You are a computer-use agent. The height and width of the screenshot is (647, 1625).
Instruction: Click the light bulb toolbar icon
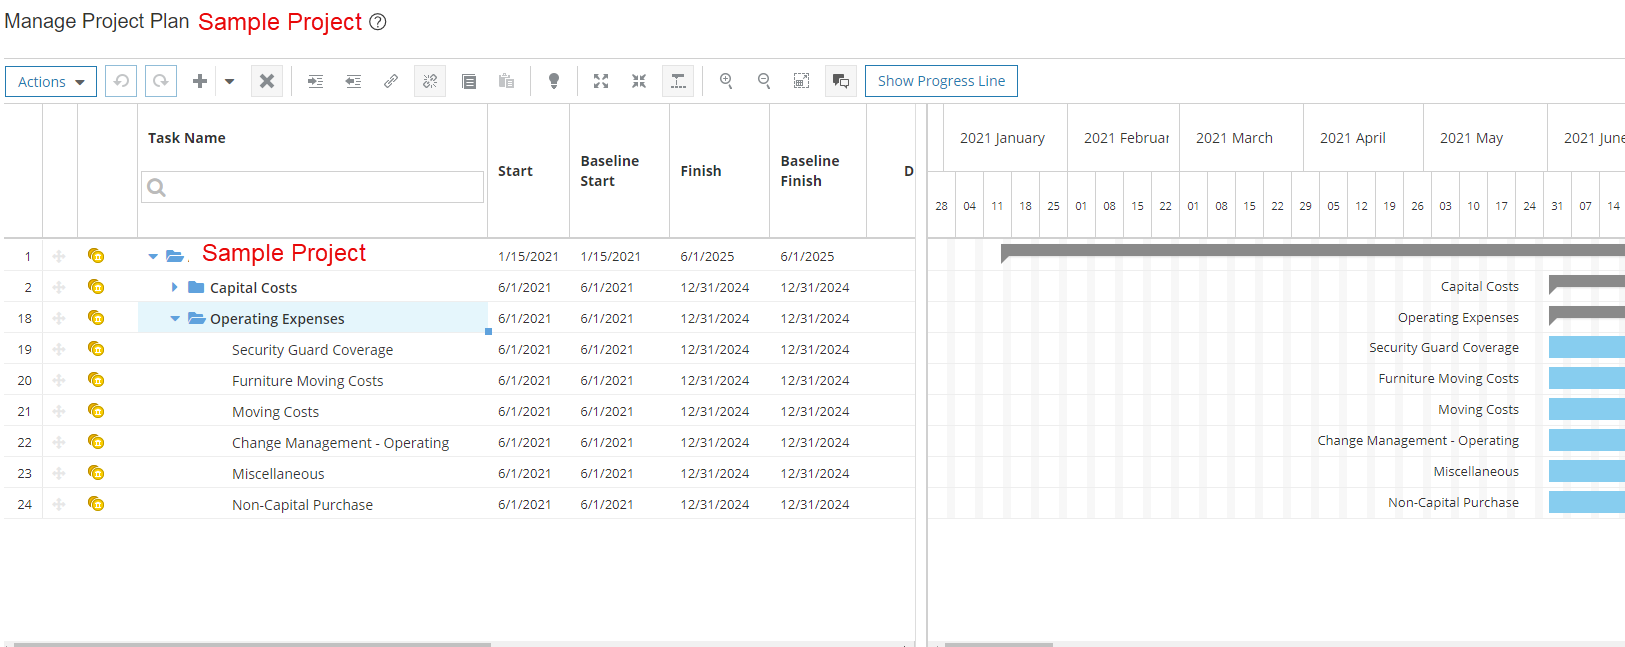tap(554, 81)
